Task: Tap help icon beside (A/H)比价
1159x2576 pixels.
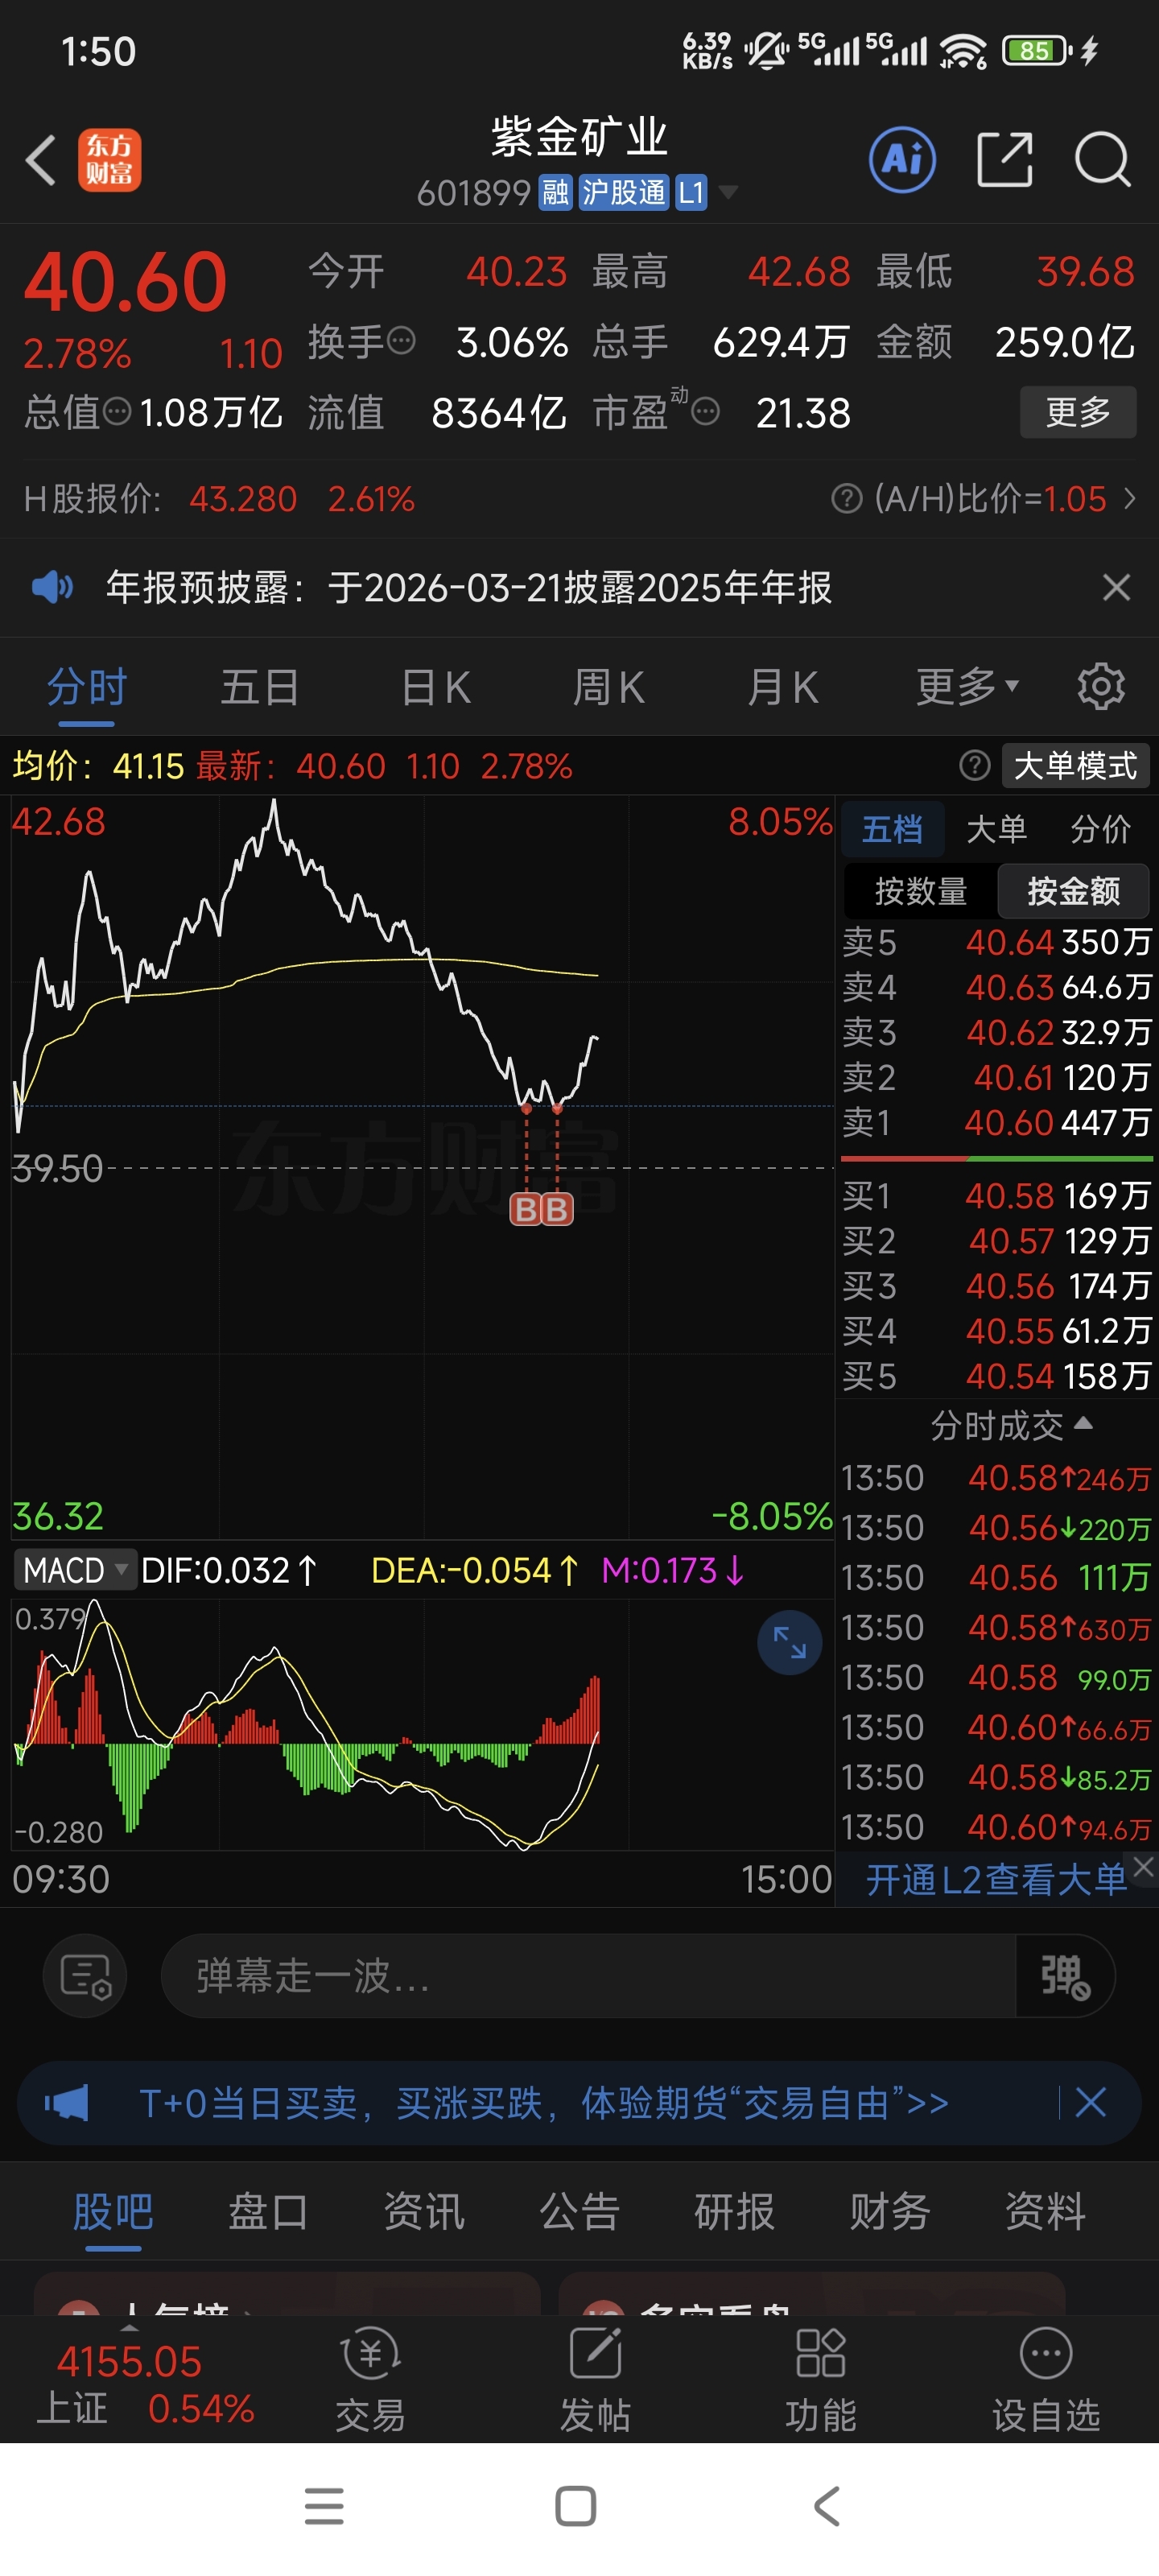Action: pyautogui.click(x=846, y=498)
